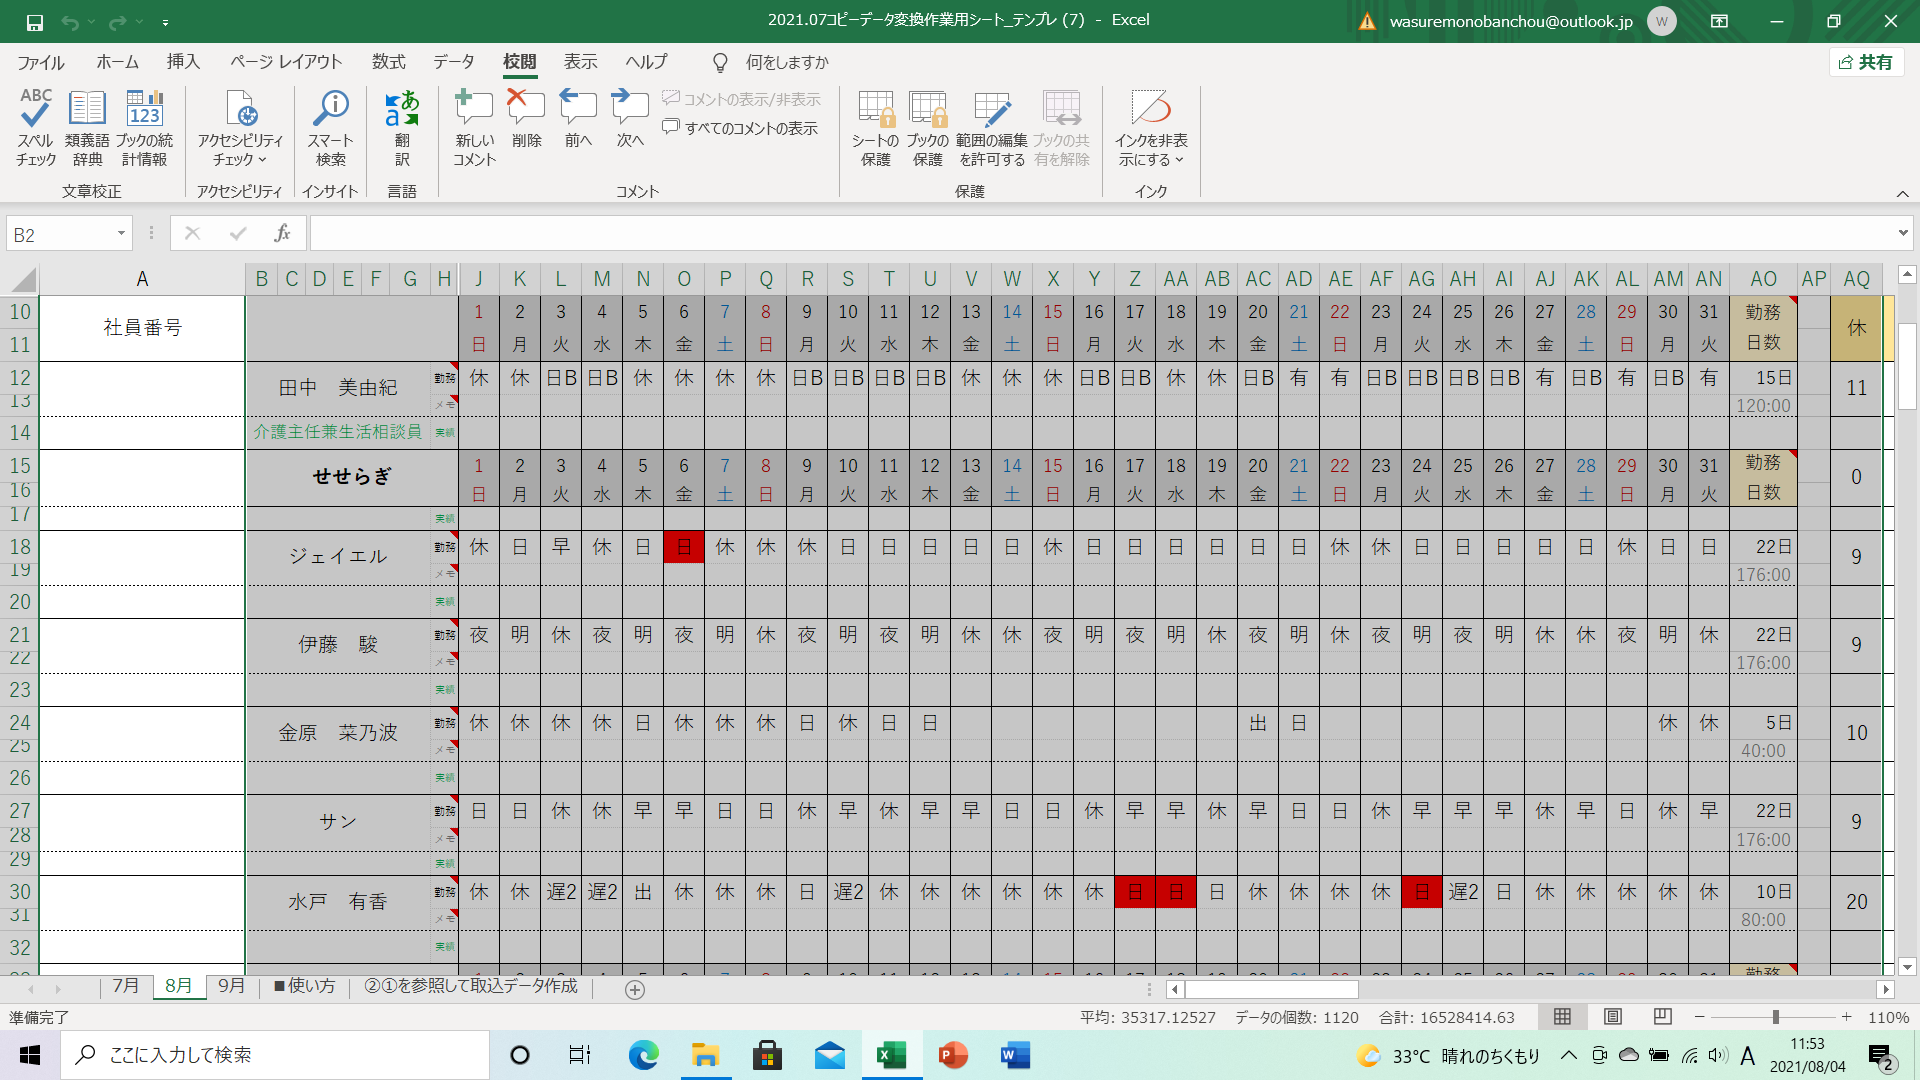Click the zoom slider in status bar
Viewport: 1920px width, 1080px height.
pos(1775,1017)
